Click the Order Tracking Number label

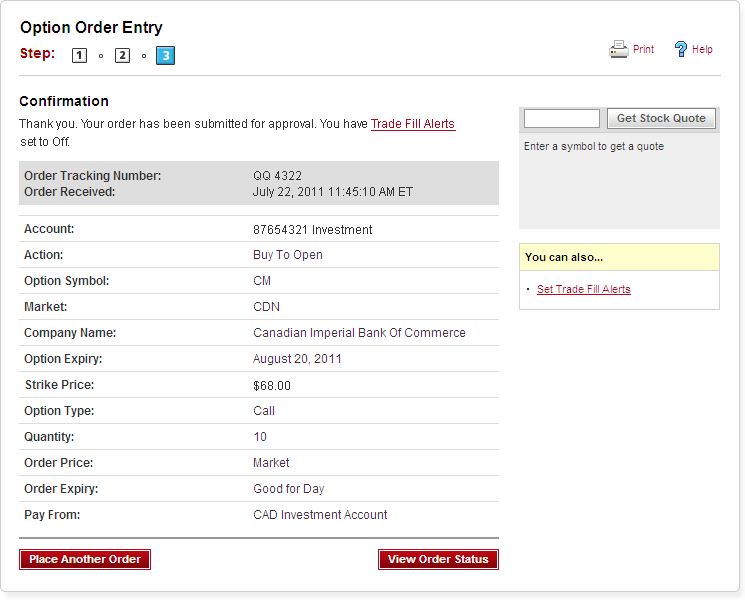93,176
